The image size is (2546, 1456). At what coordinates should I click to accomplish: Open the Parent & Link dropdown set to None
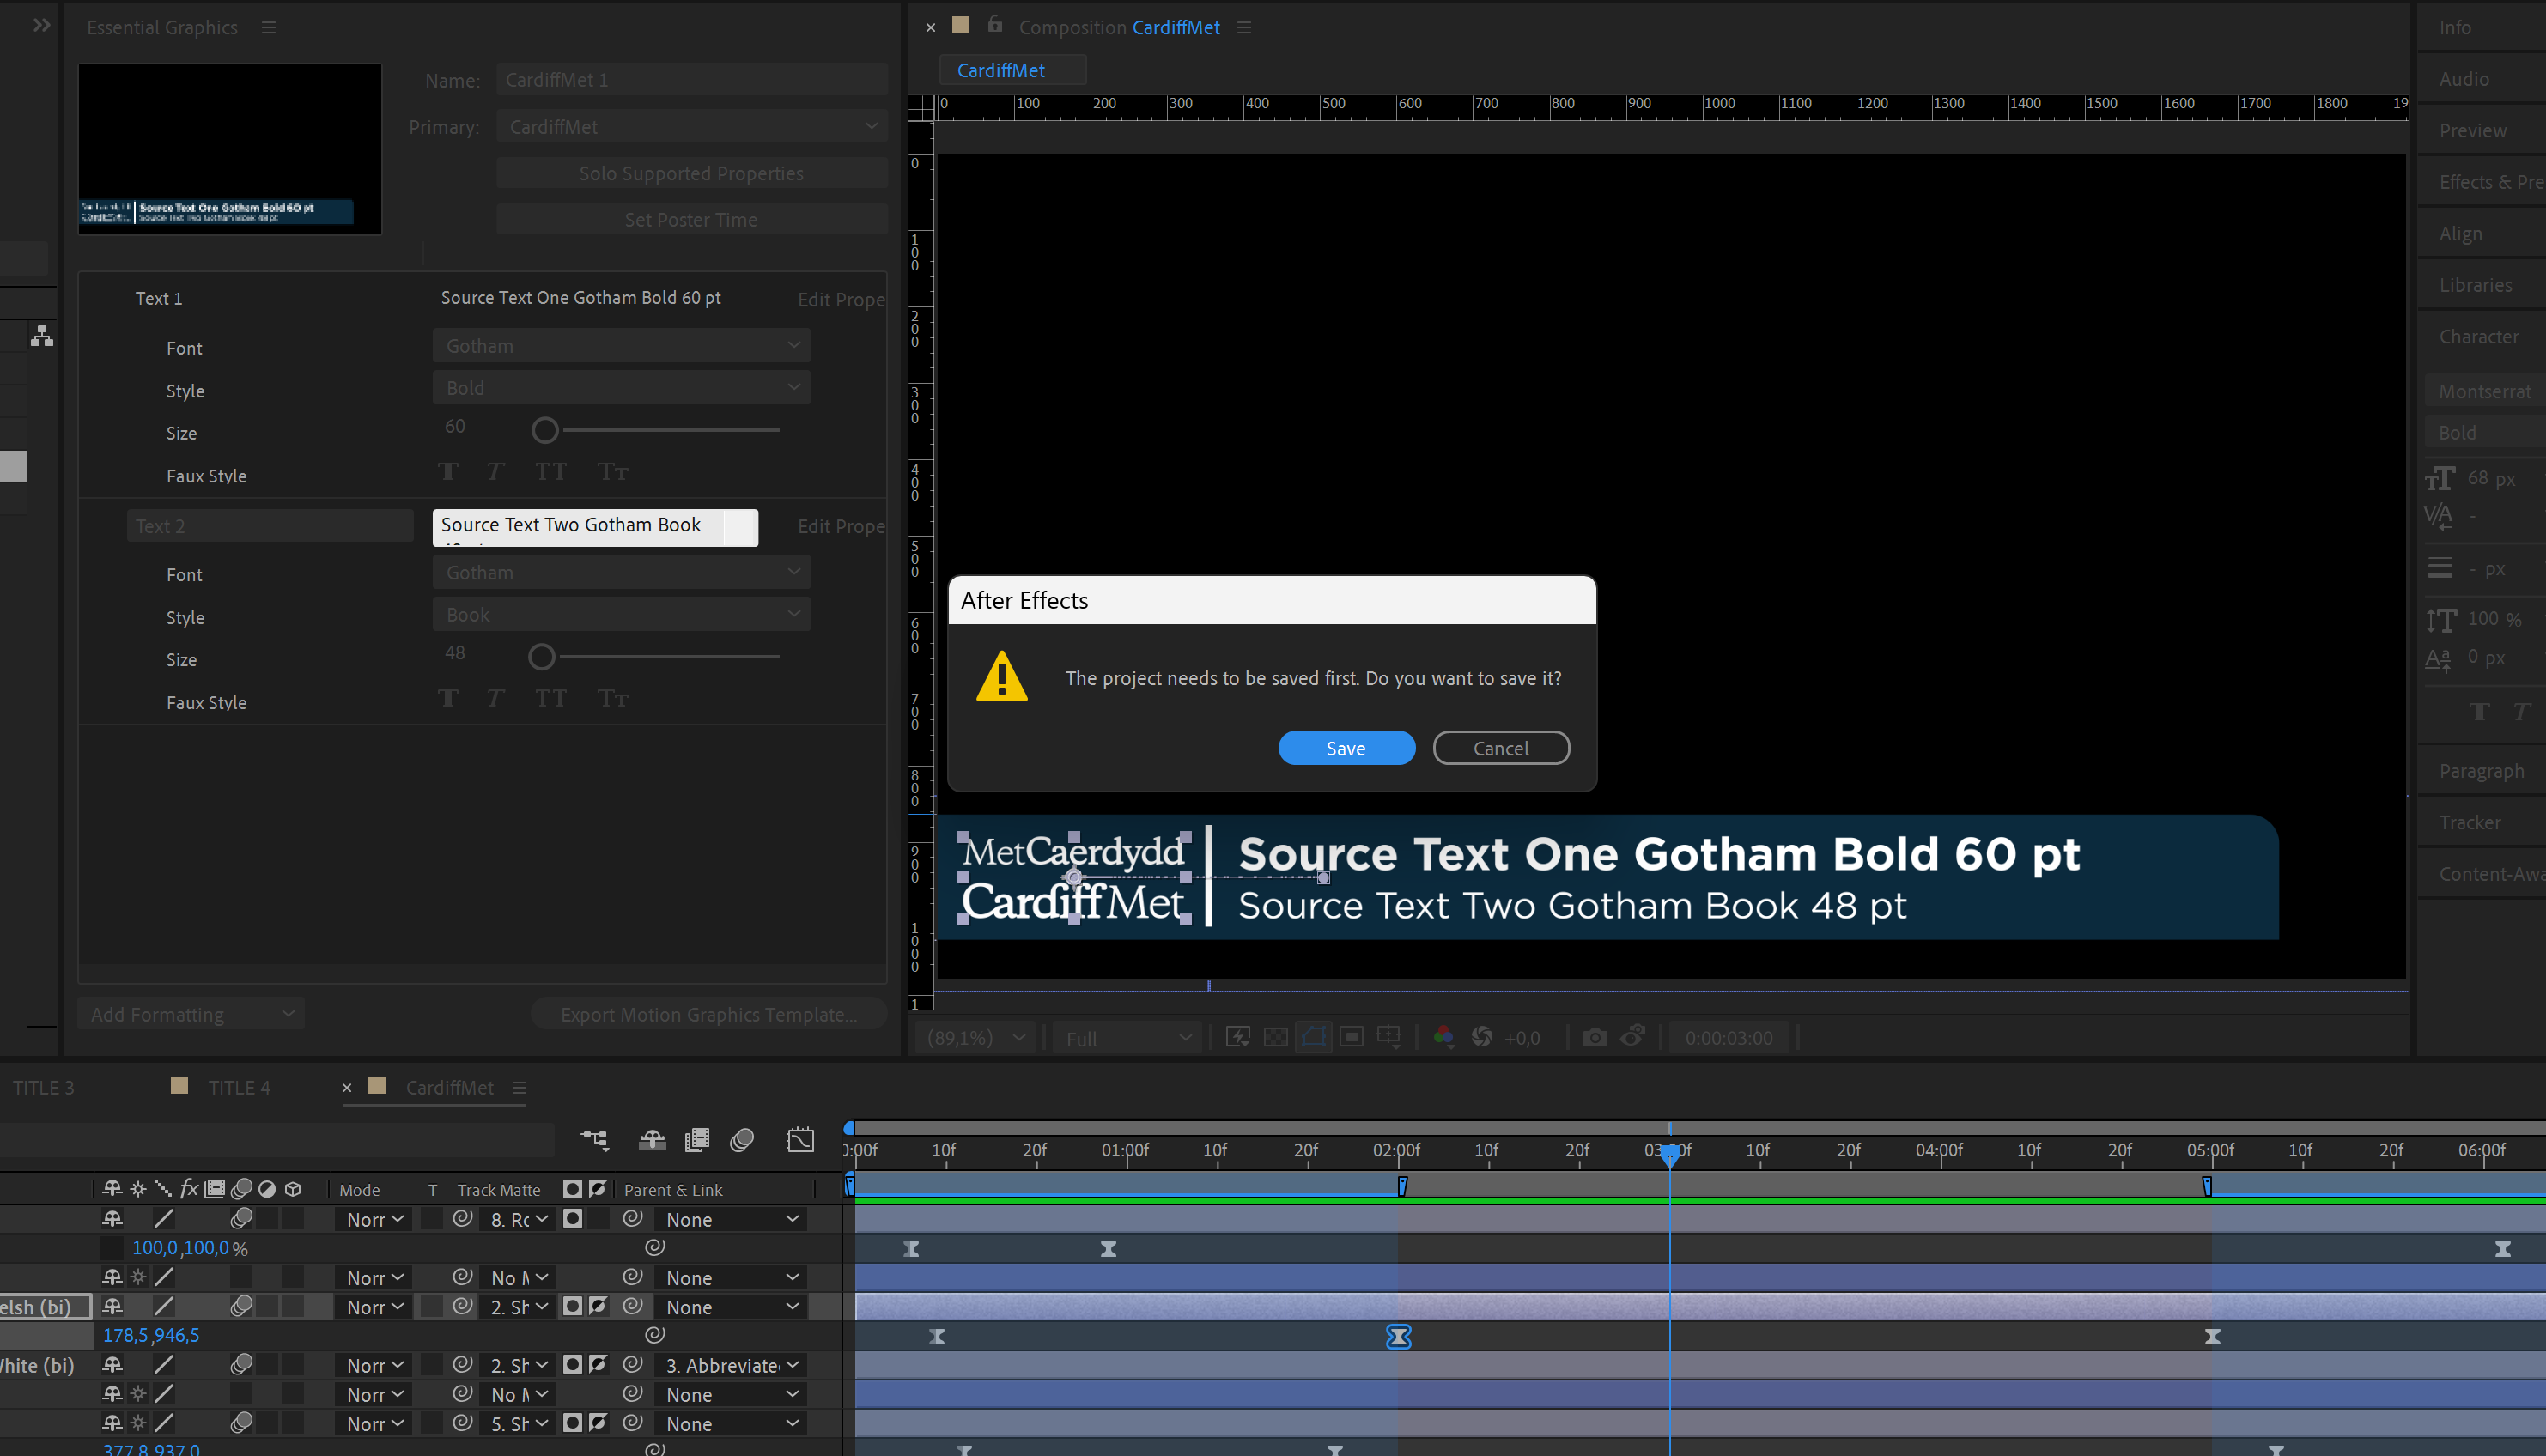coord(731,1219)
